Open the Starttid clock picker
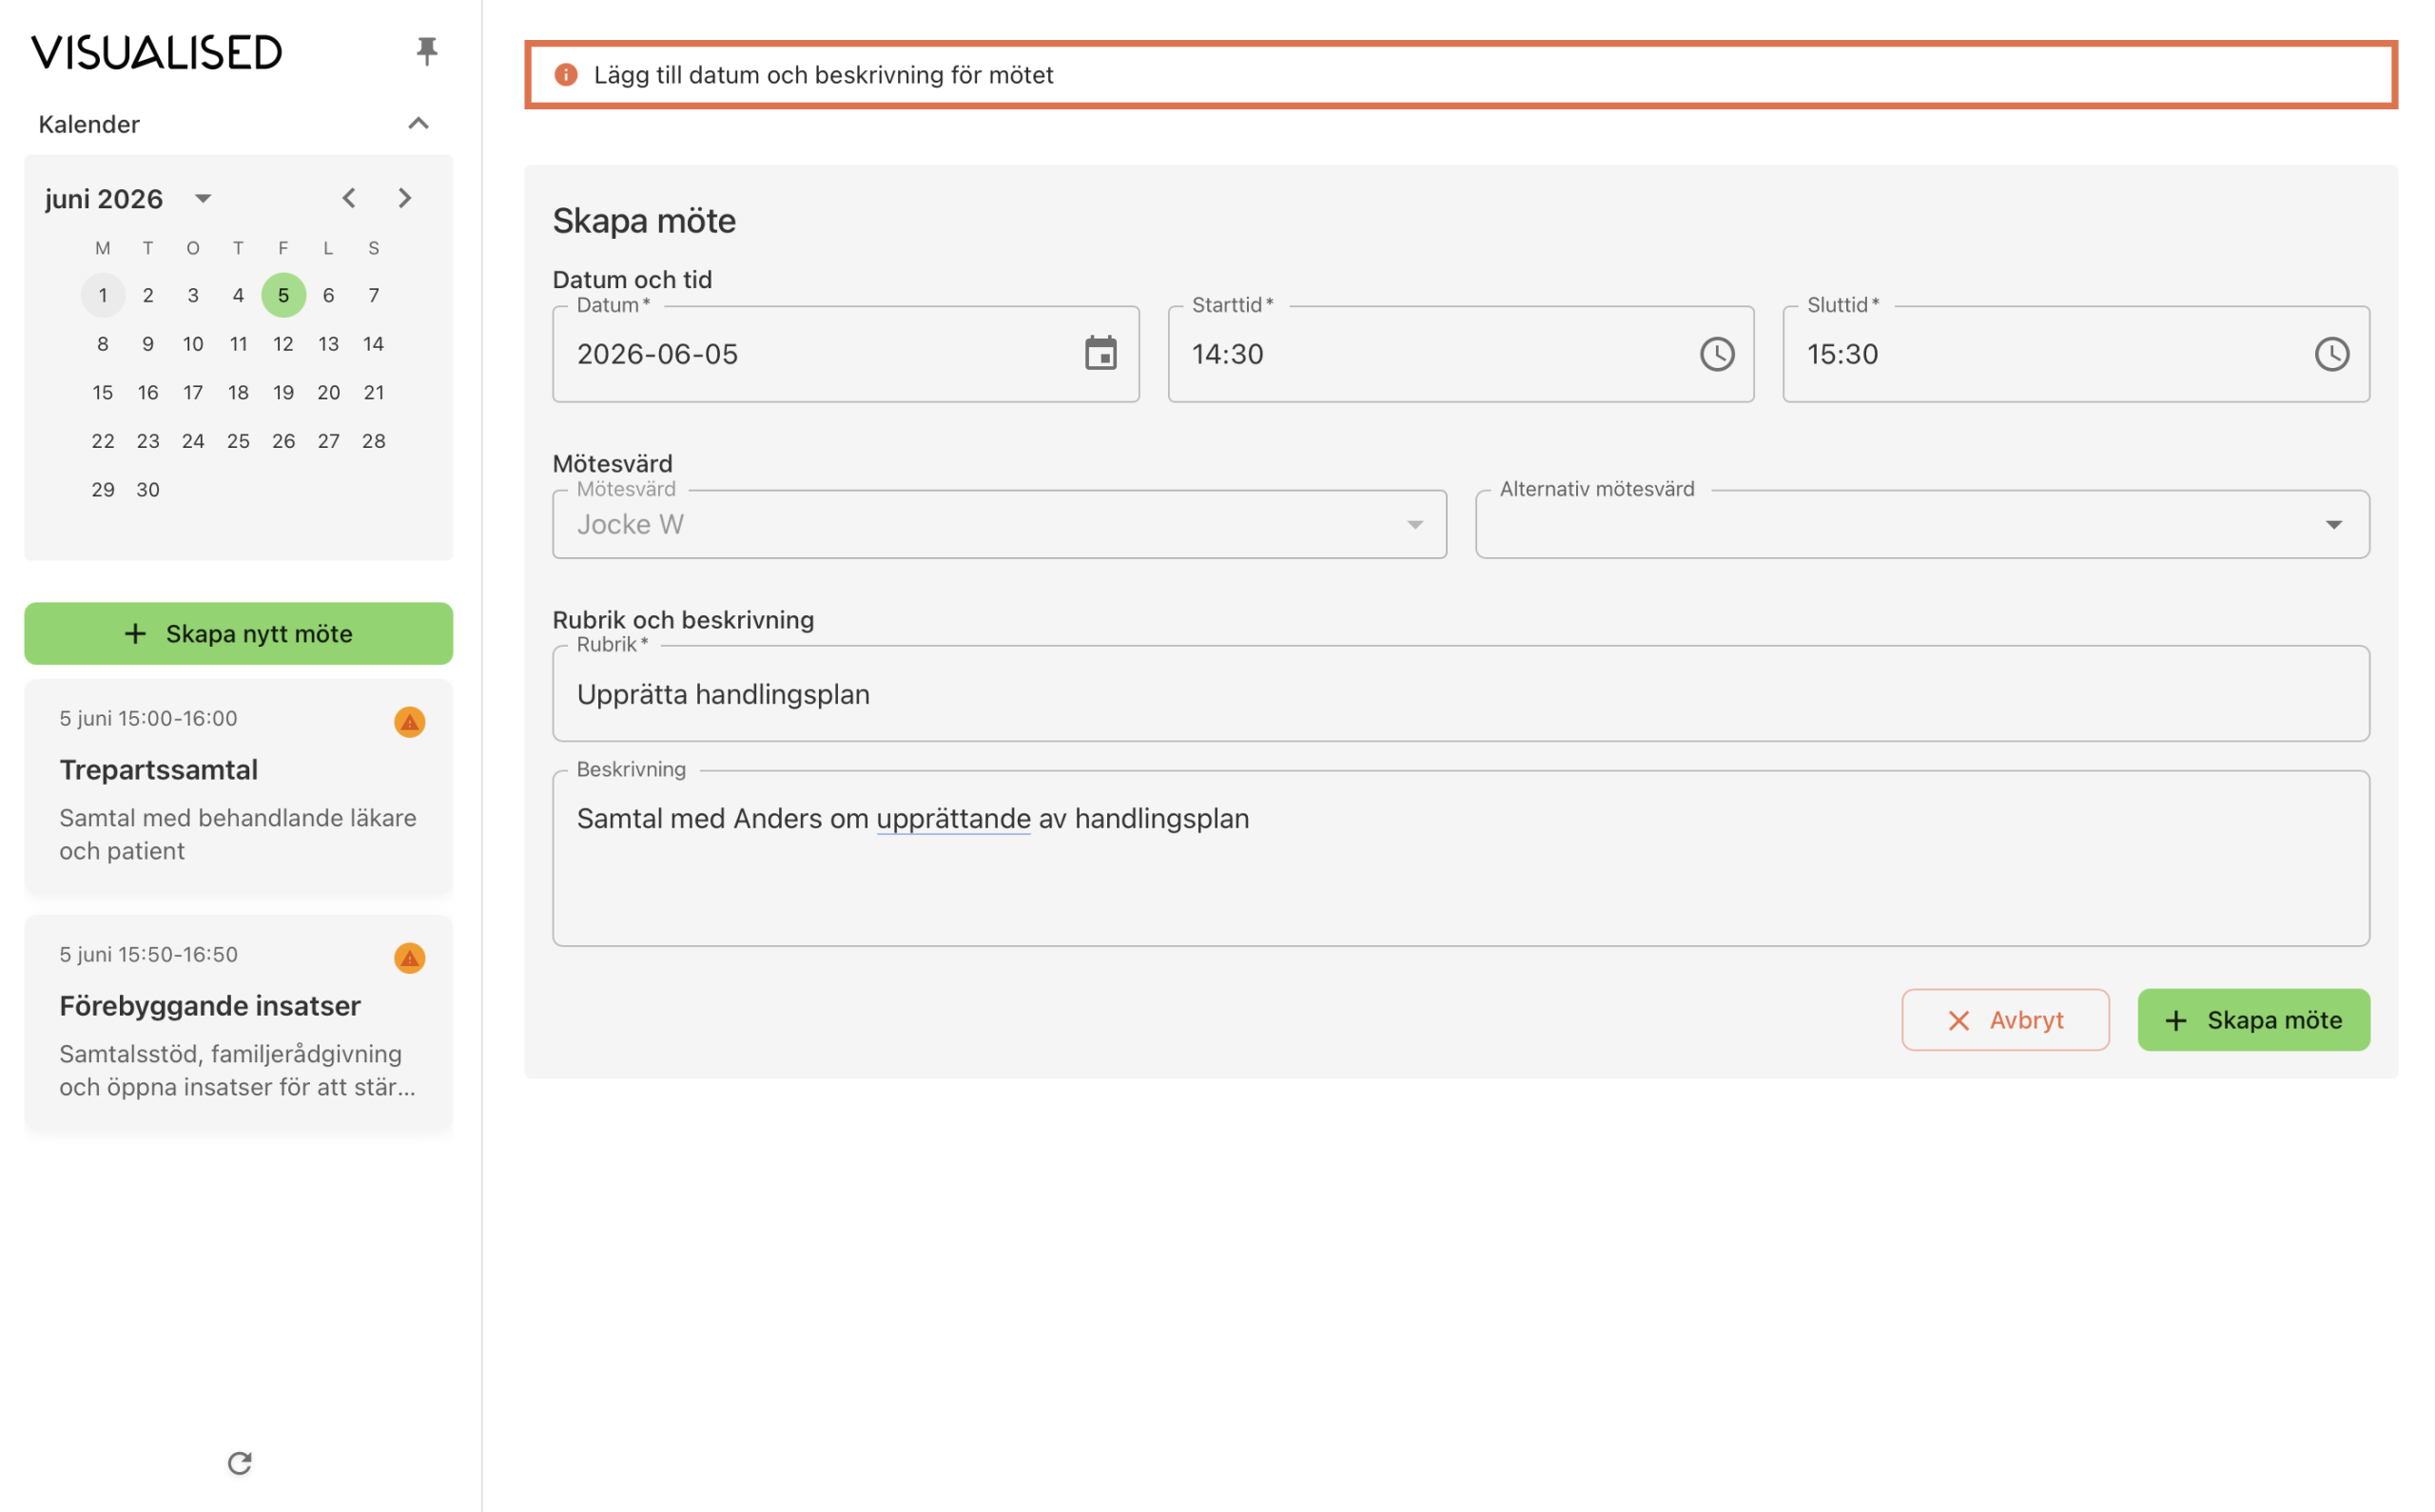Screen dimensions: 2435x1512 1718,354
